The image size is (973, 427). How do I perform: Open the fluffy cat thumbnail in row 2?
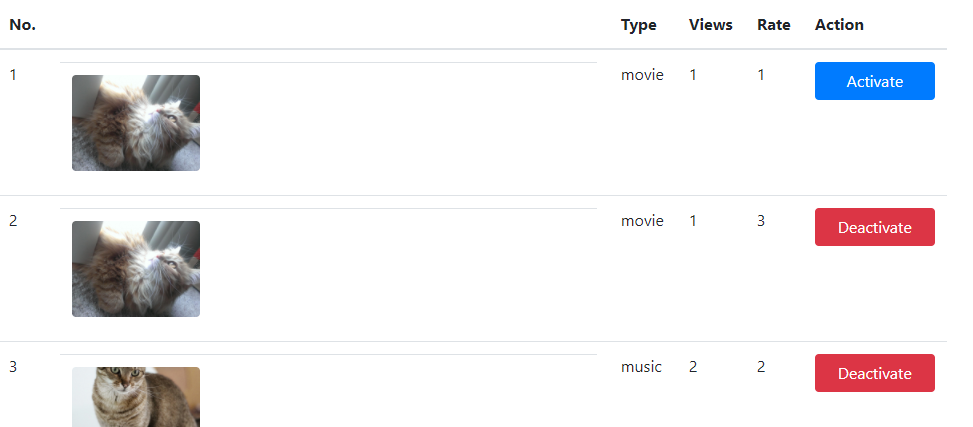136,269
